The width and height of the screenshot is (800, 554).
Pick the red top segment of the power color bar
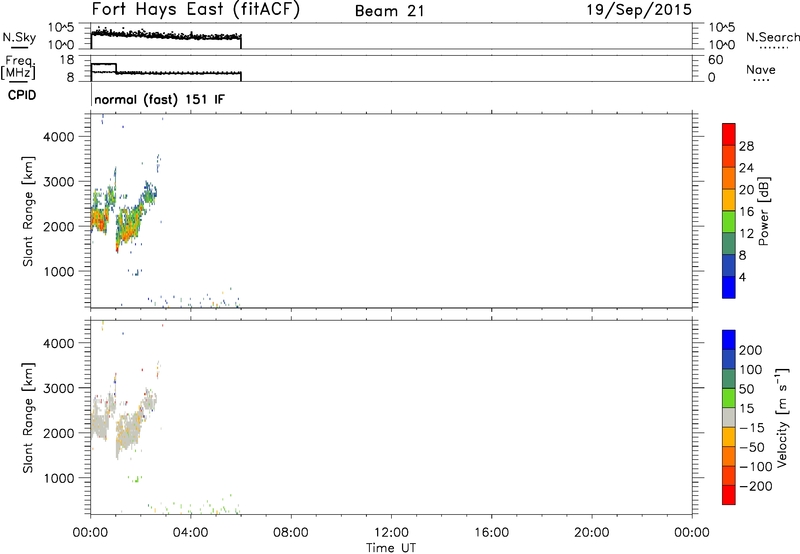[x=729, y=134]
